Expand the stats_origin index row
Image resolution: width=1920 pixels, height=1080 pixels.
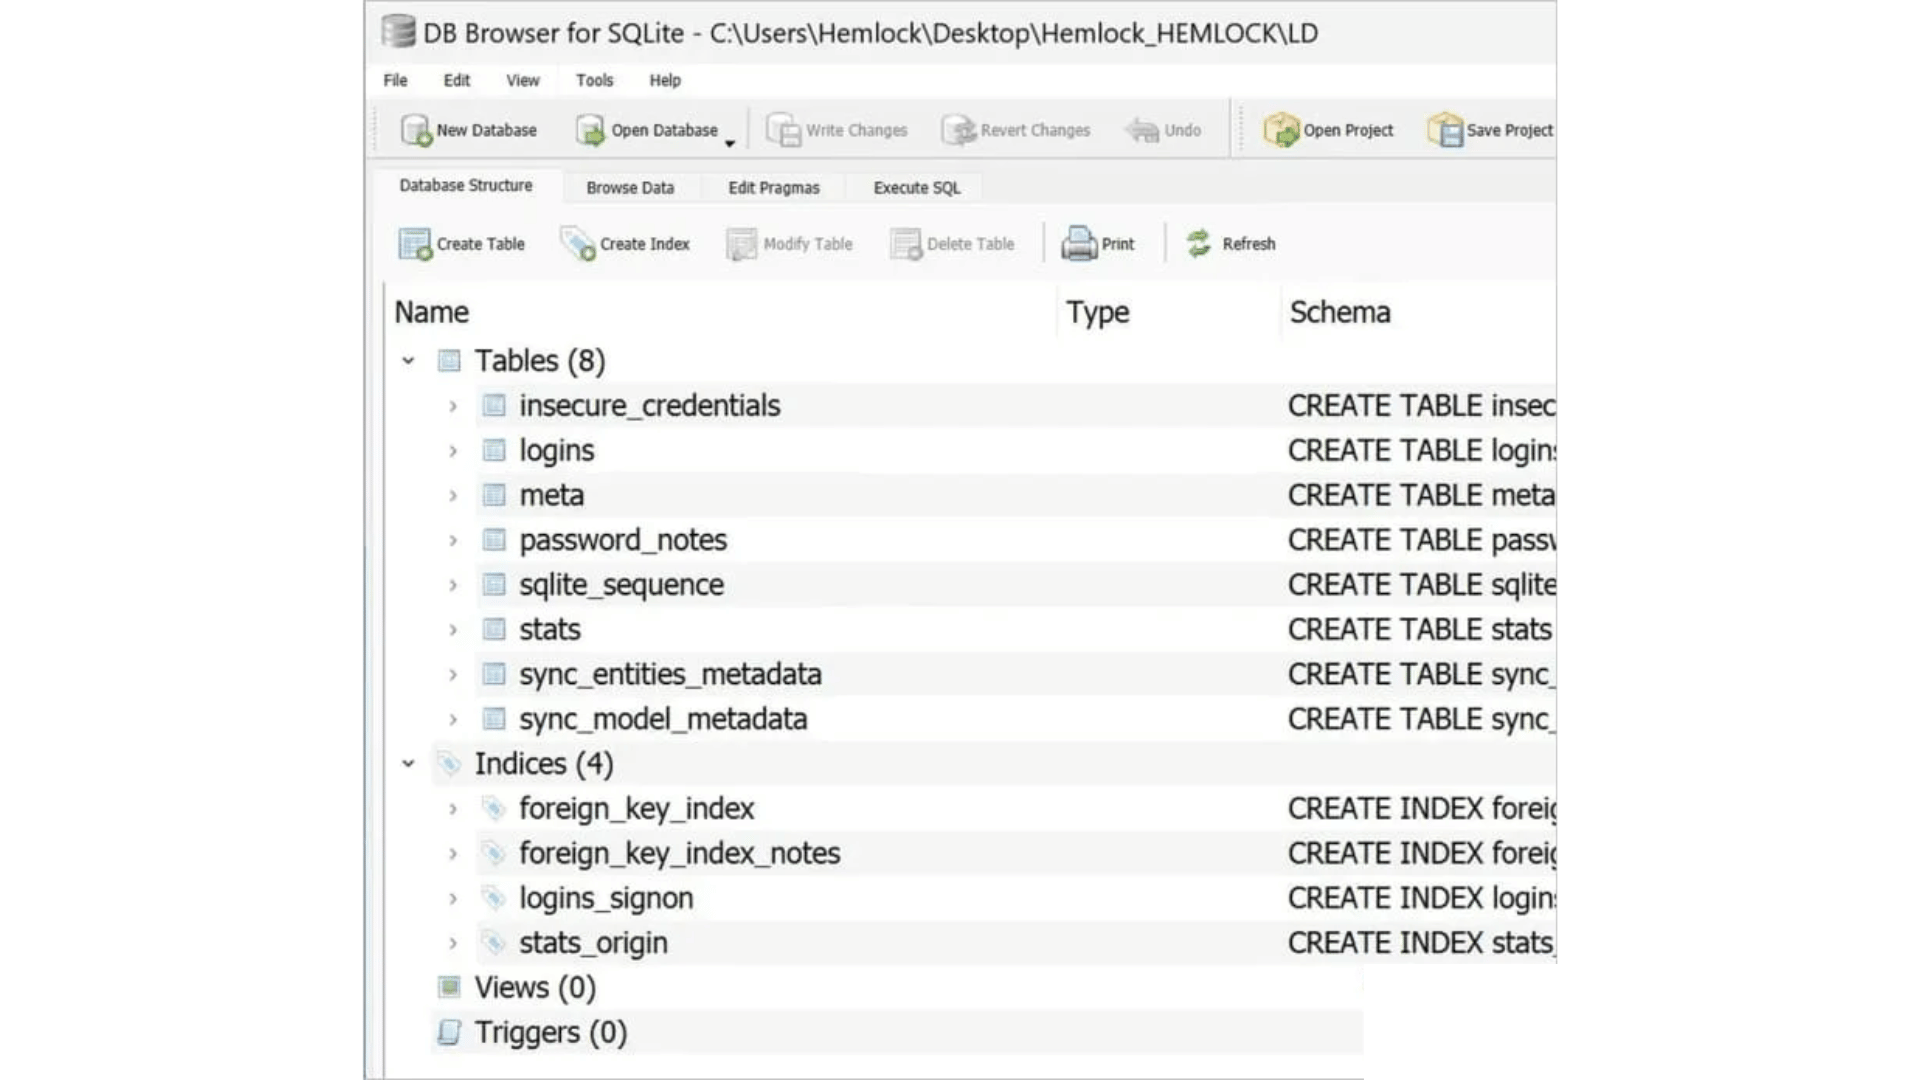453,943
